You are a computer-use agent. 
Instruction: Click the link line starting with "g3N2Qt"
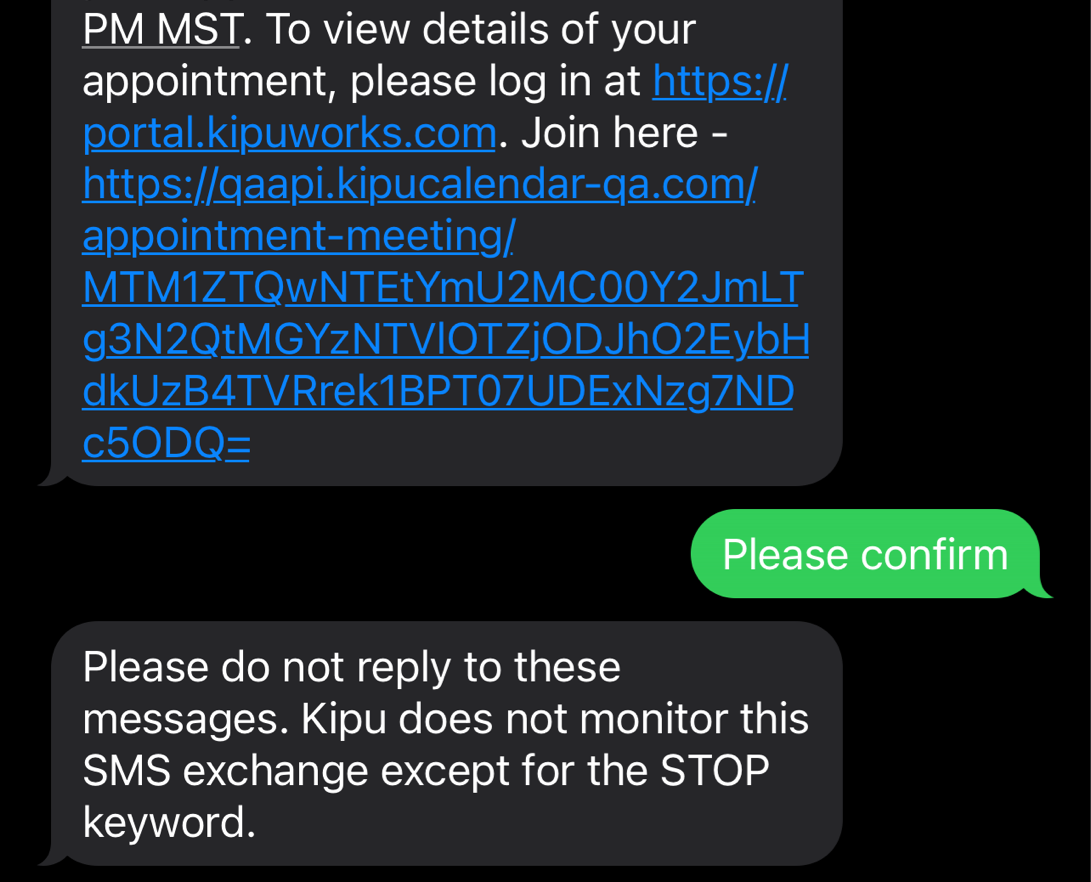(445, 341)
